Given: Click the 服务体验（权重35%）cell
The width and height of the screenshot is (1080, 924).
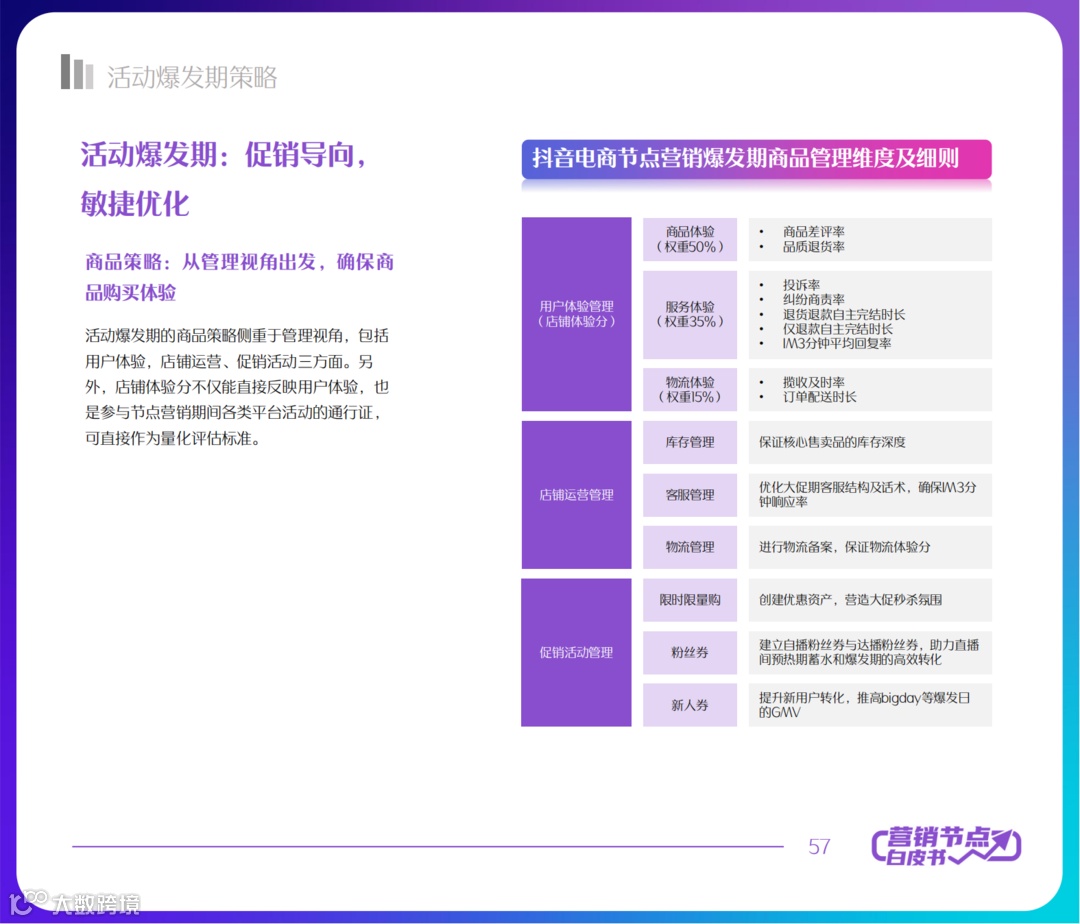Looking at the screenshot, I should click(690, 314).
